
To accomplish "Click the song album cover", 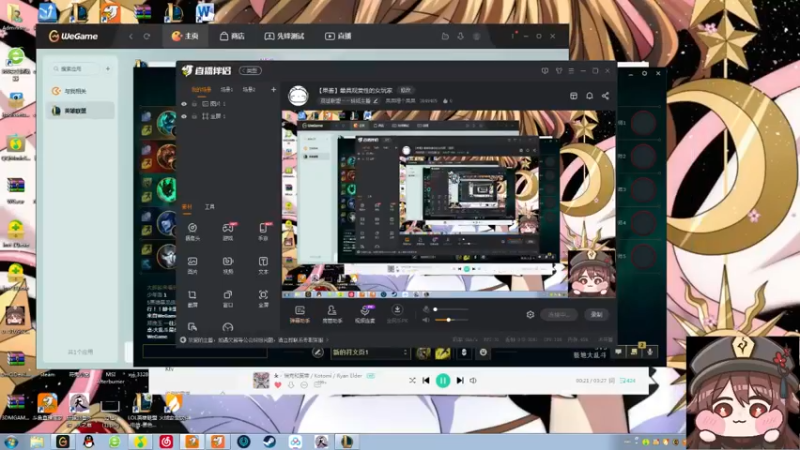I will (261, 381).
